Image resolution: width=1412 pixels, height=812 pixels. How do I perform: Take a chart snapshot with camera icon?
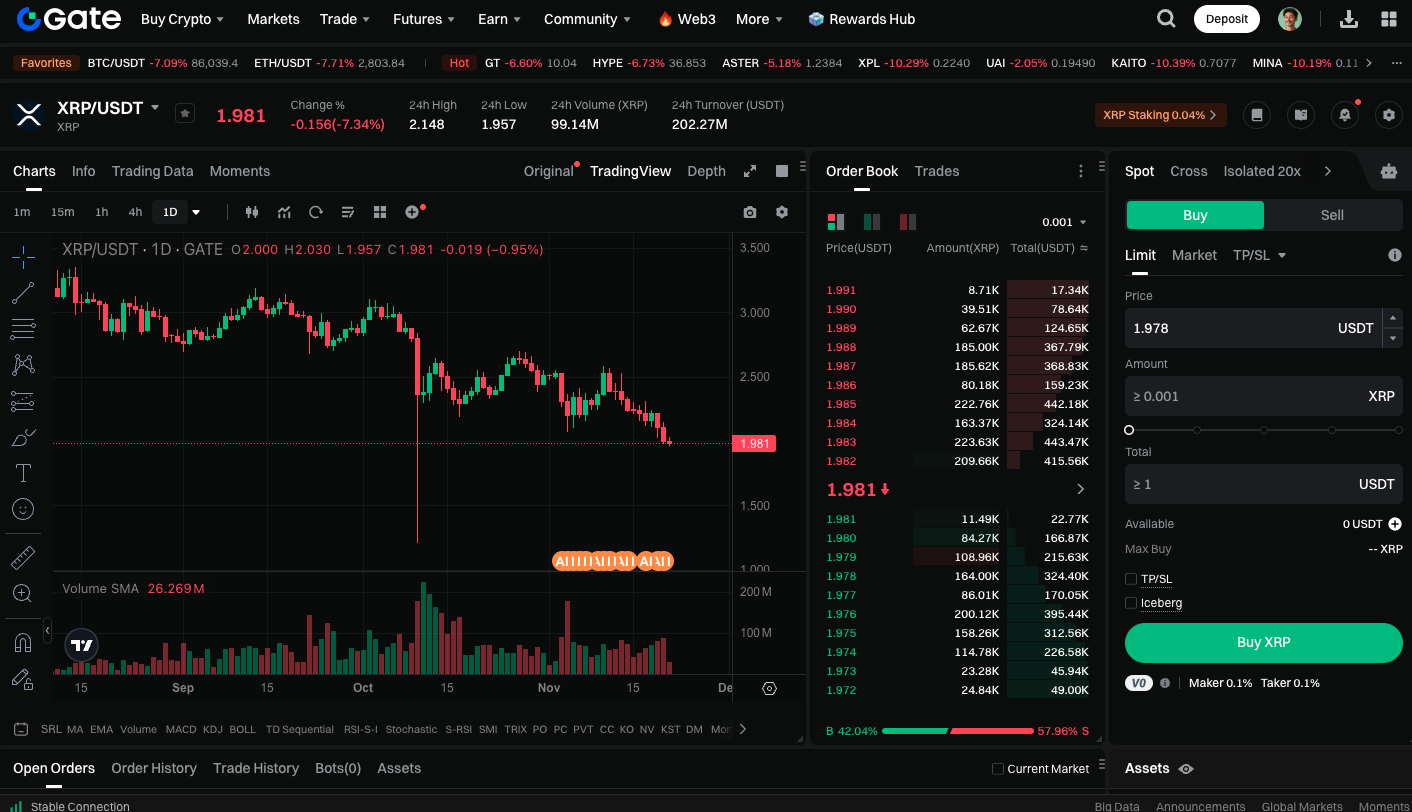750,212
